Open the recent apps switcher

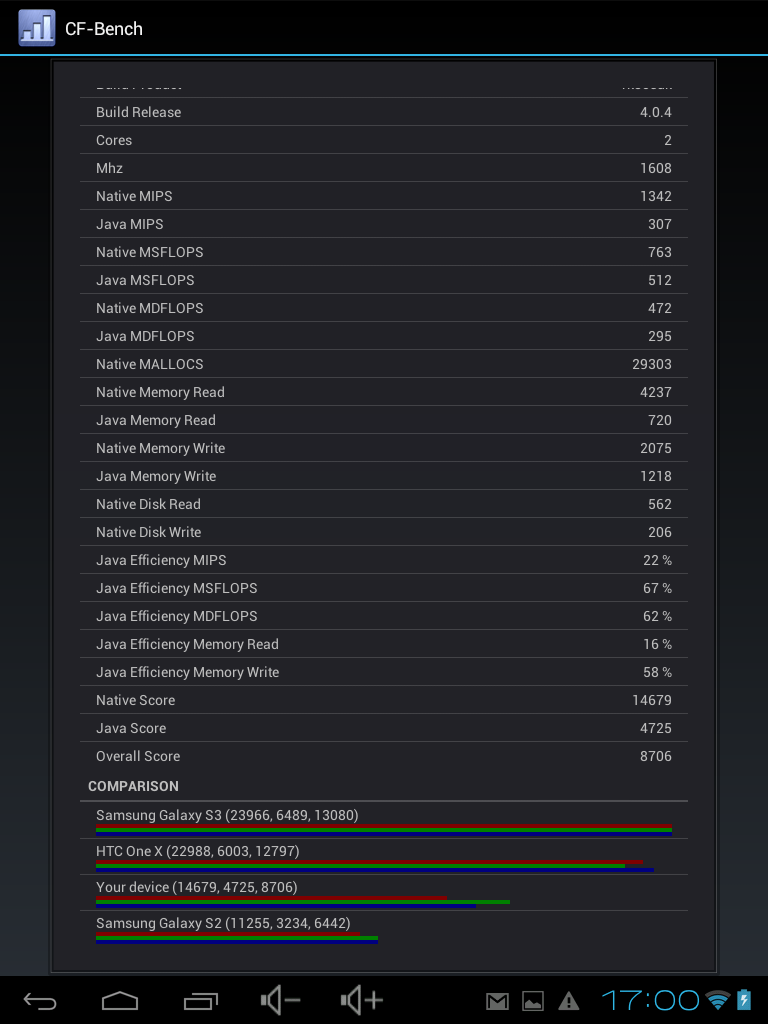click(x=200, y=1000)
